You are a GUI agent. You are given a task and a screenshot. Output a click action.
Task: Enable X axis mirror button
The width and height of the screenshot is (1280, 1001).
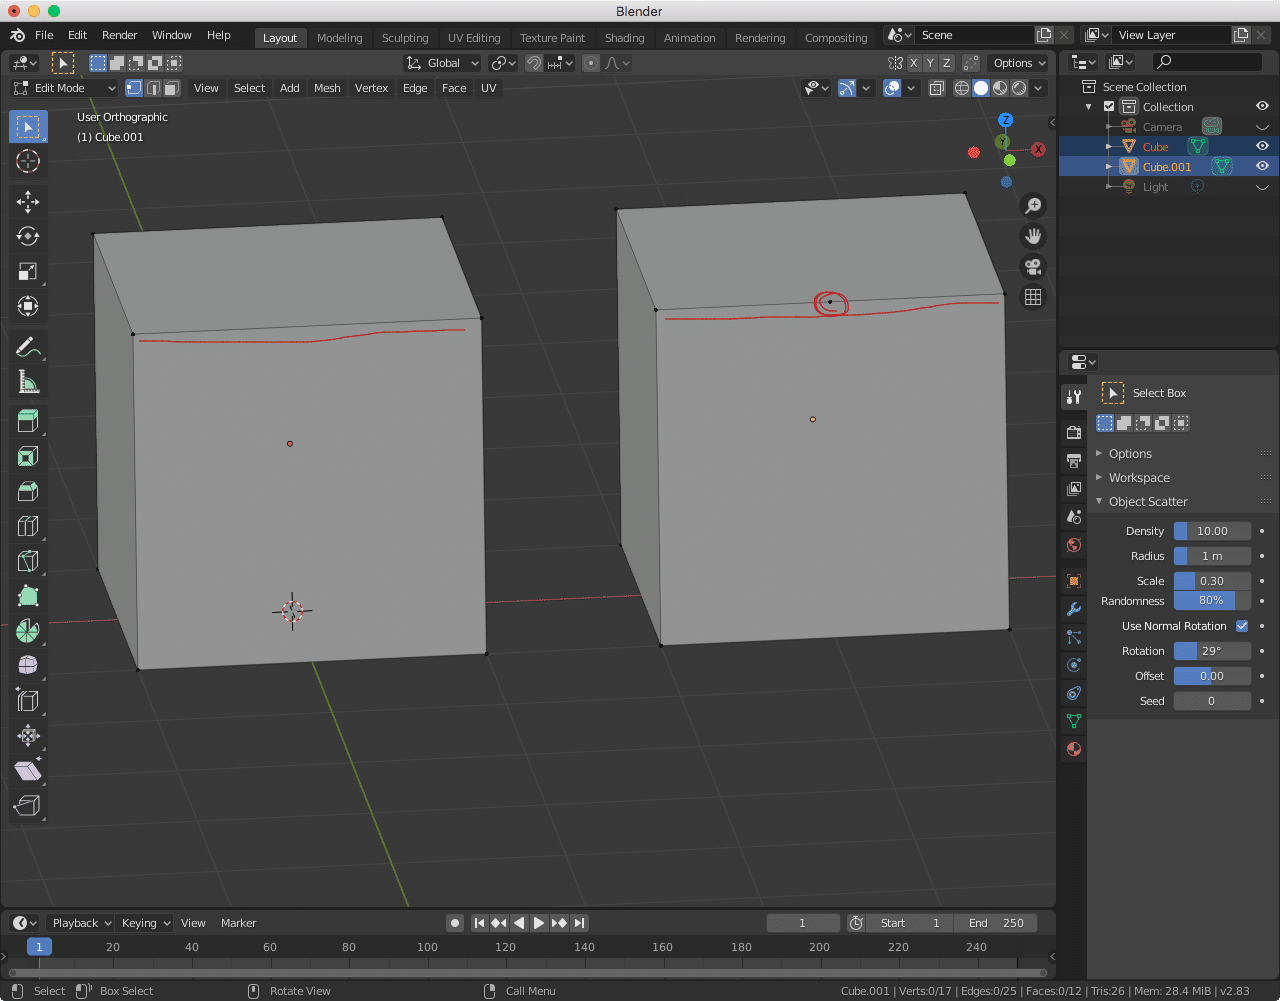tap(913, 63)
